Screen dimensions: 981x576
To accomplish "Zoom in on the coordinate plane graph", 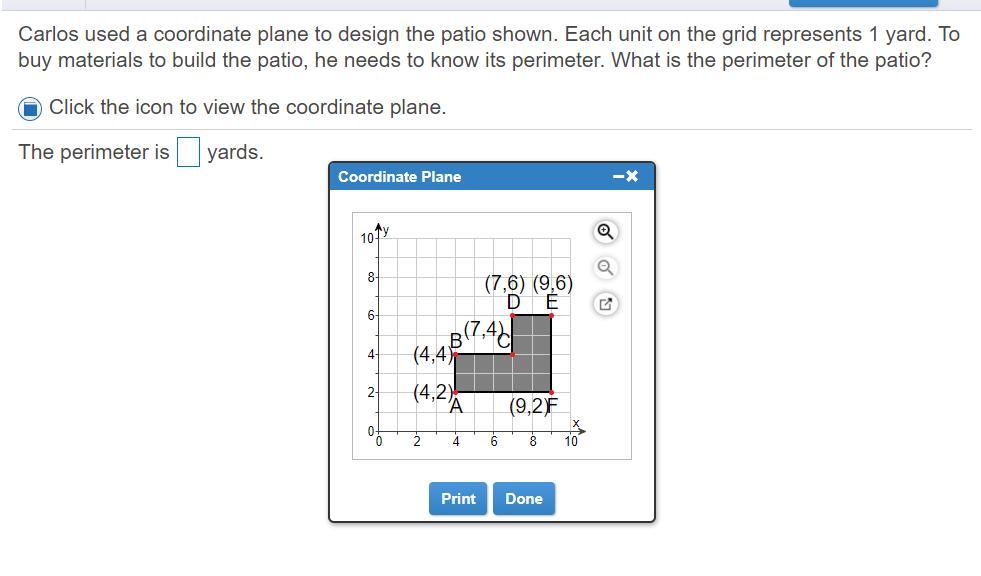I will pos(605,232).
